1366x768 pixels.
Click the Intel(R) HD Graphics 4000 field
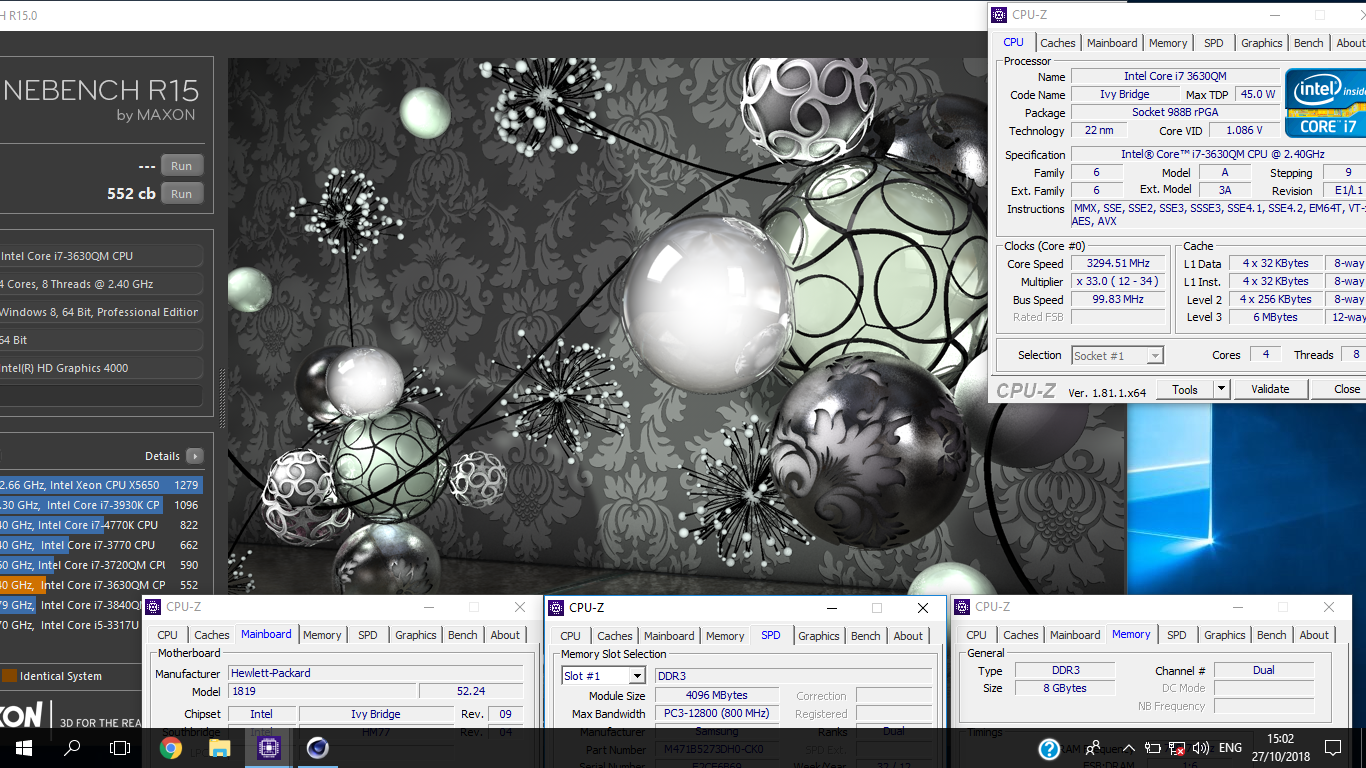(101, 368)
